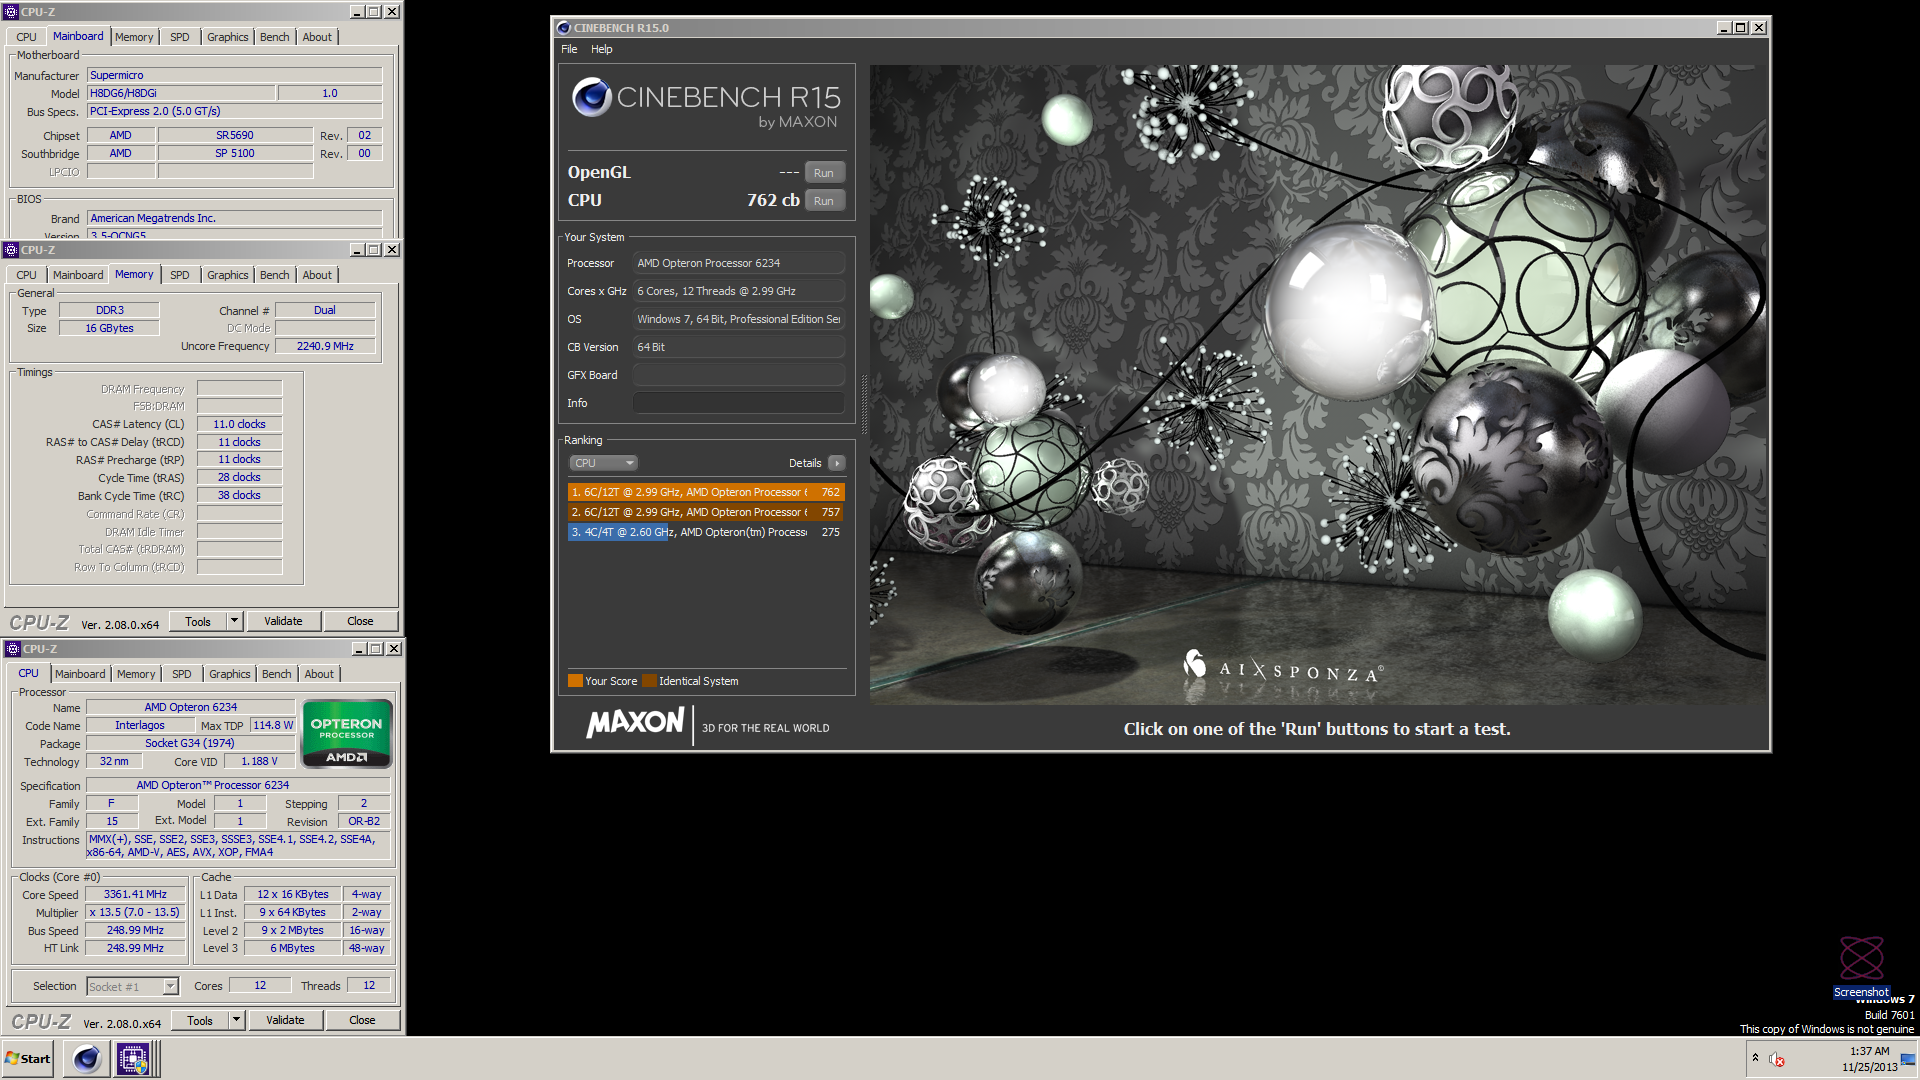Screen dimensions: 1920x1080
Task: Switch to CPU tab in top CPU-Z window
Action: coord(27,37)
